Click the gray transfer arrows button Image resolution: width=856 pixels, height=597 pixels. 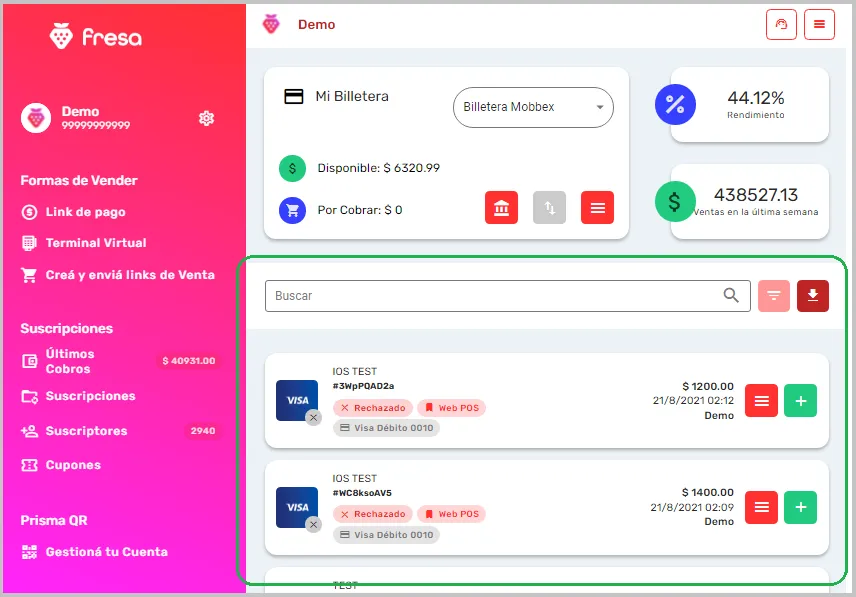(x=549, y=207)
